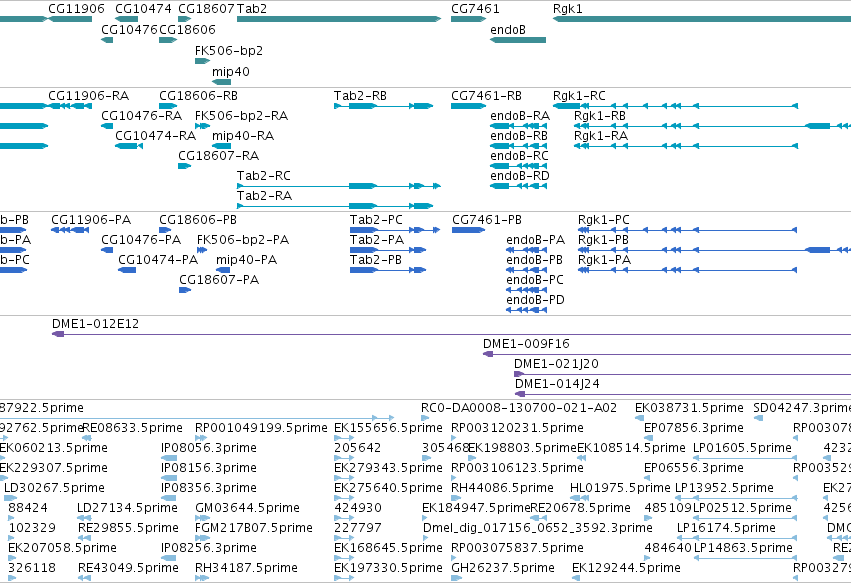
Task: Click the Tab2-PC protein label
Action: pyautogui.click(x=376, y=220)
